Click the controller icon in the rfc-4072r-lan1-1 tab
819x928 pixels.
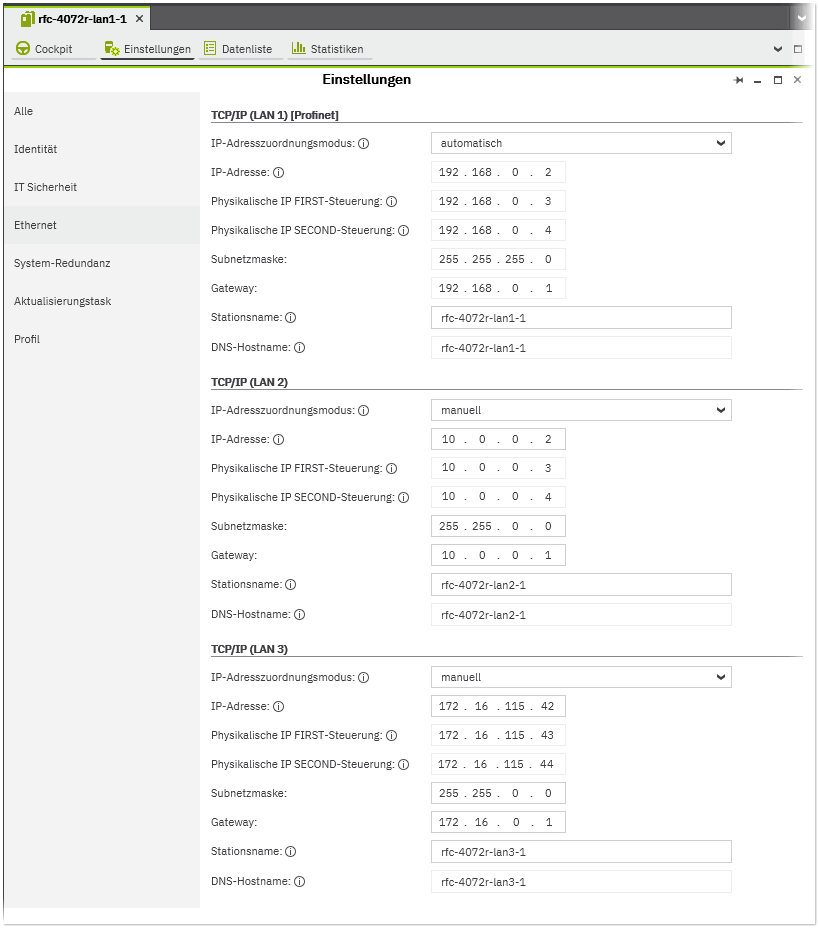click(28, 19)
